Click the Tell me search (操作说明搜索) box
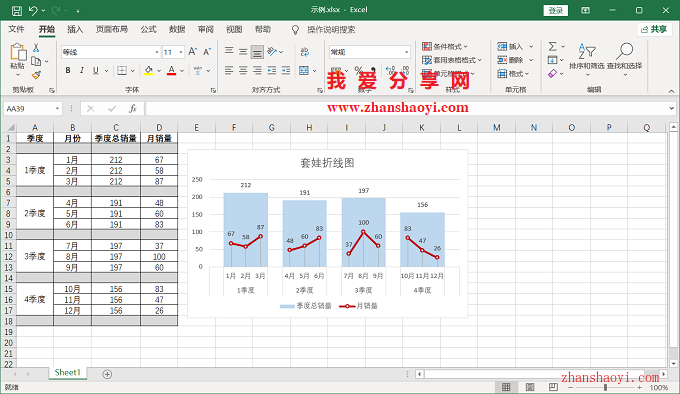The height and width of the screenshot is (394, 680). [331, 29]
